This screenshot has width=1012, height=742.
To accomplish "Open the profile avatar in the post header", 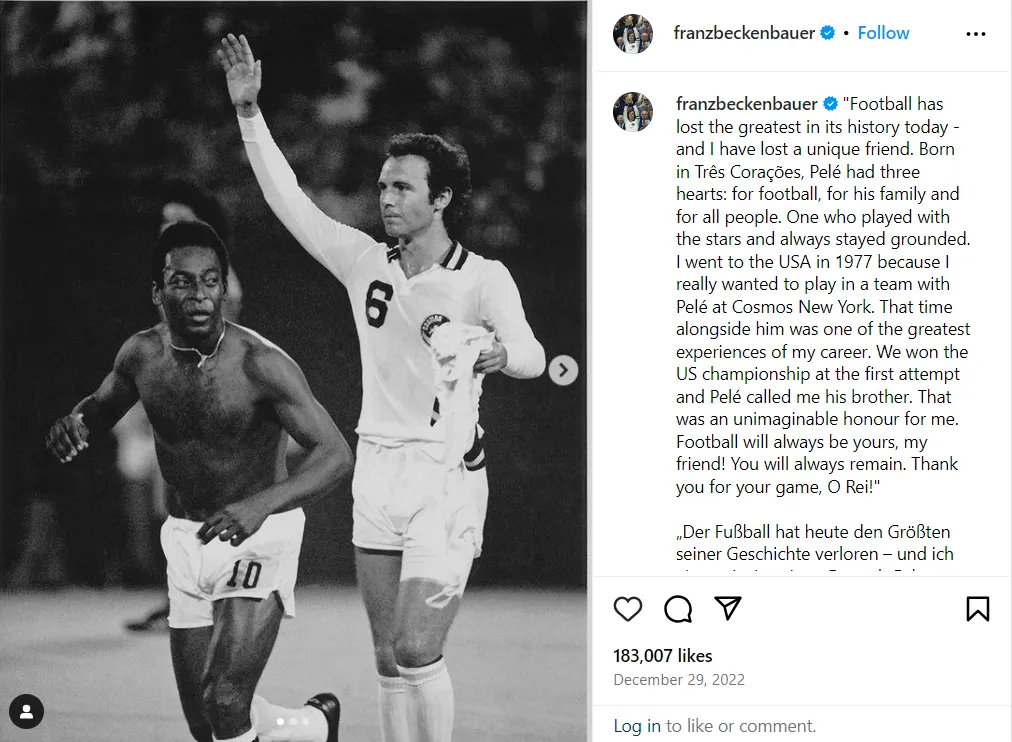I will (x=633, y=34).
